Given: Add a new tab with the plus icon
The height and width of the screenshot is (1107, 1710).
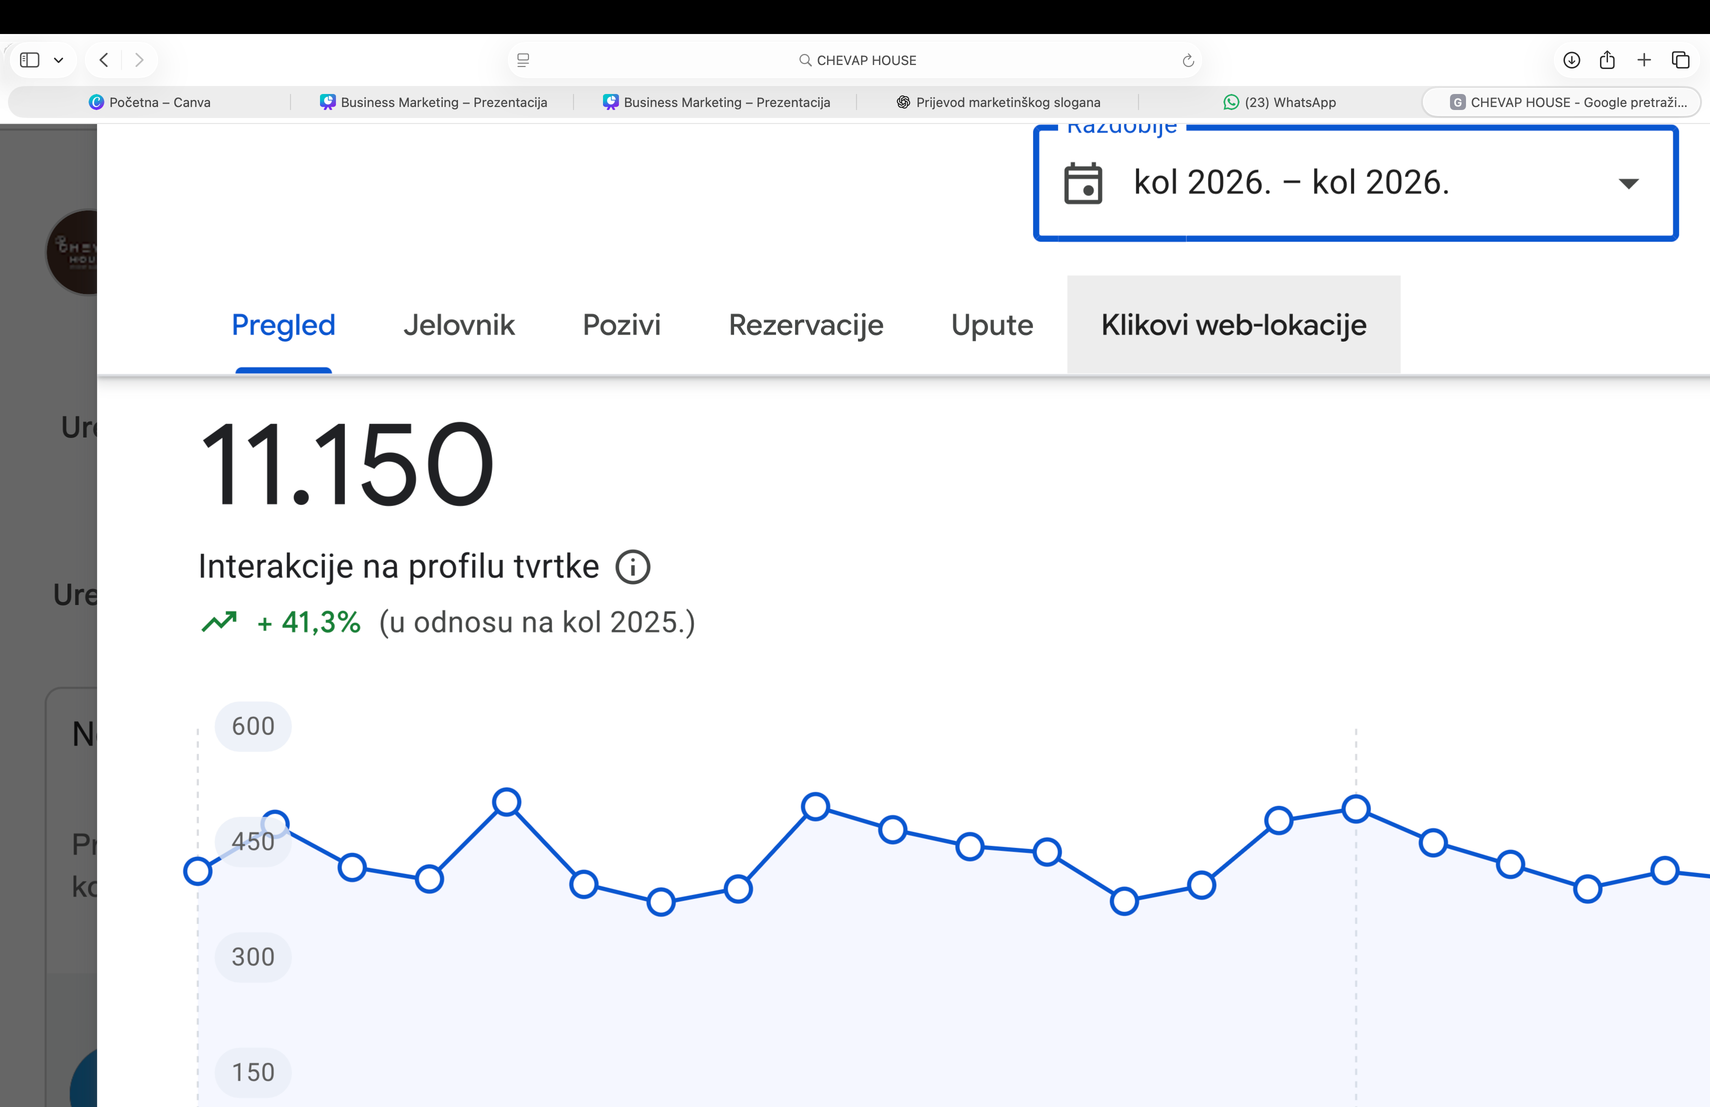Looking at the screenshot, I should click(1644, 60).
